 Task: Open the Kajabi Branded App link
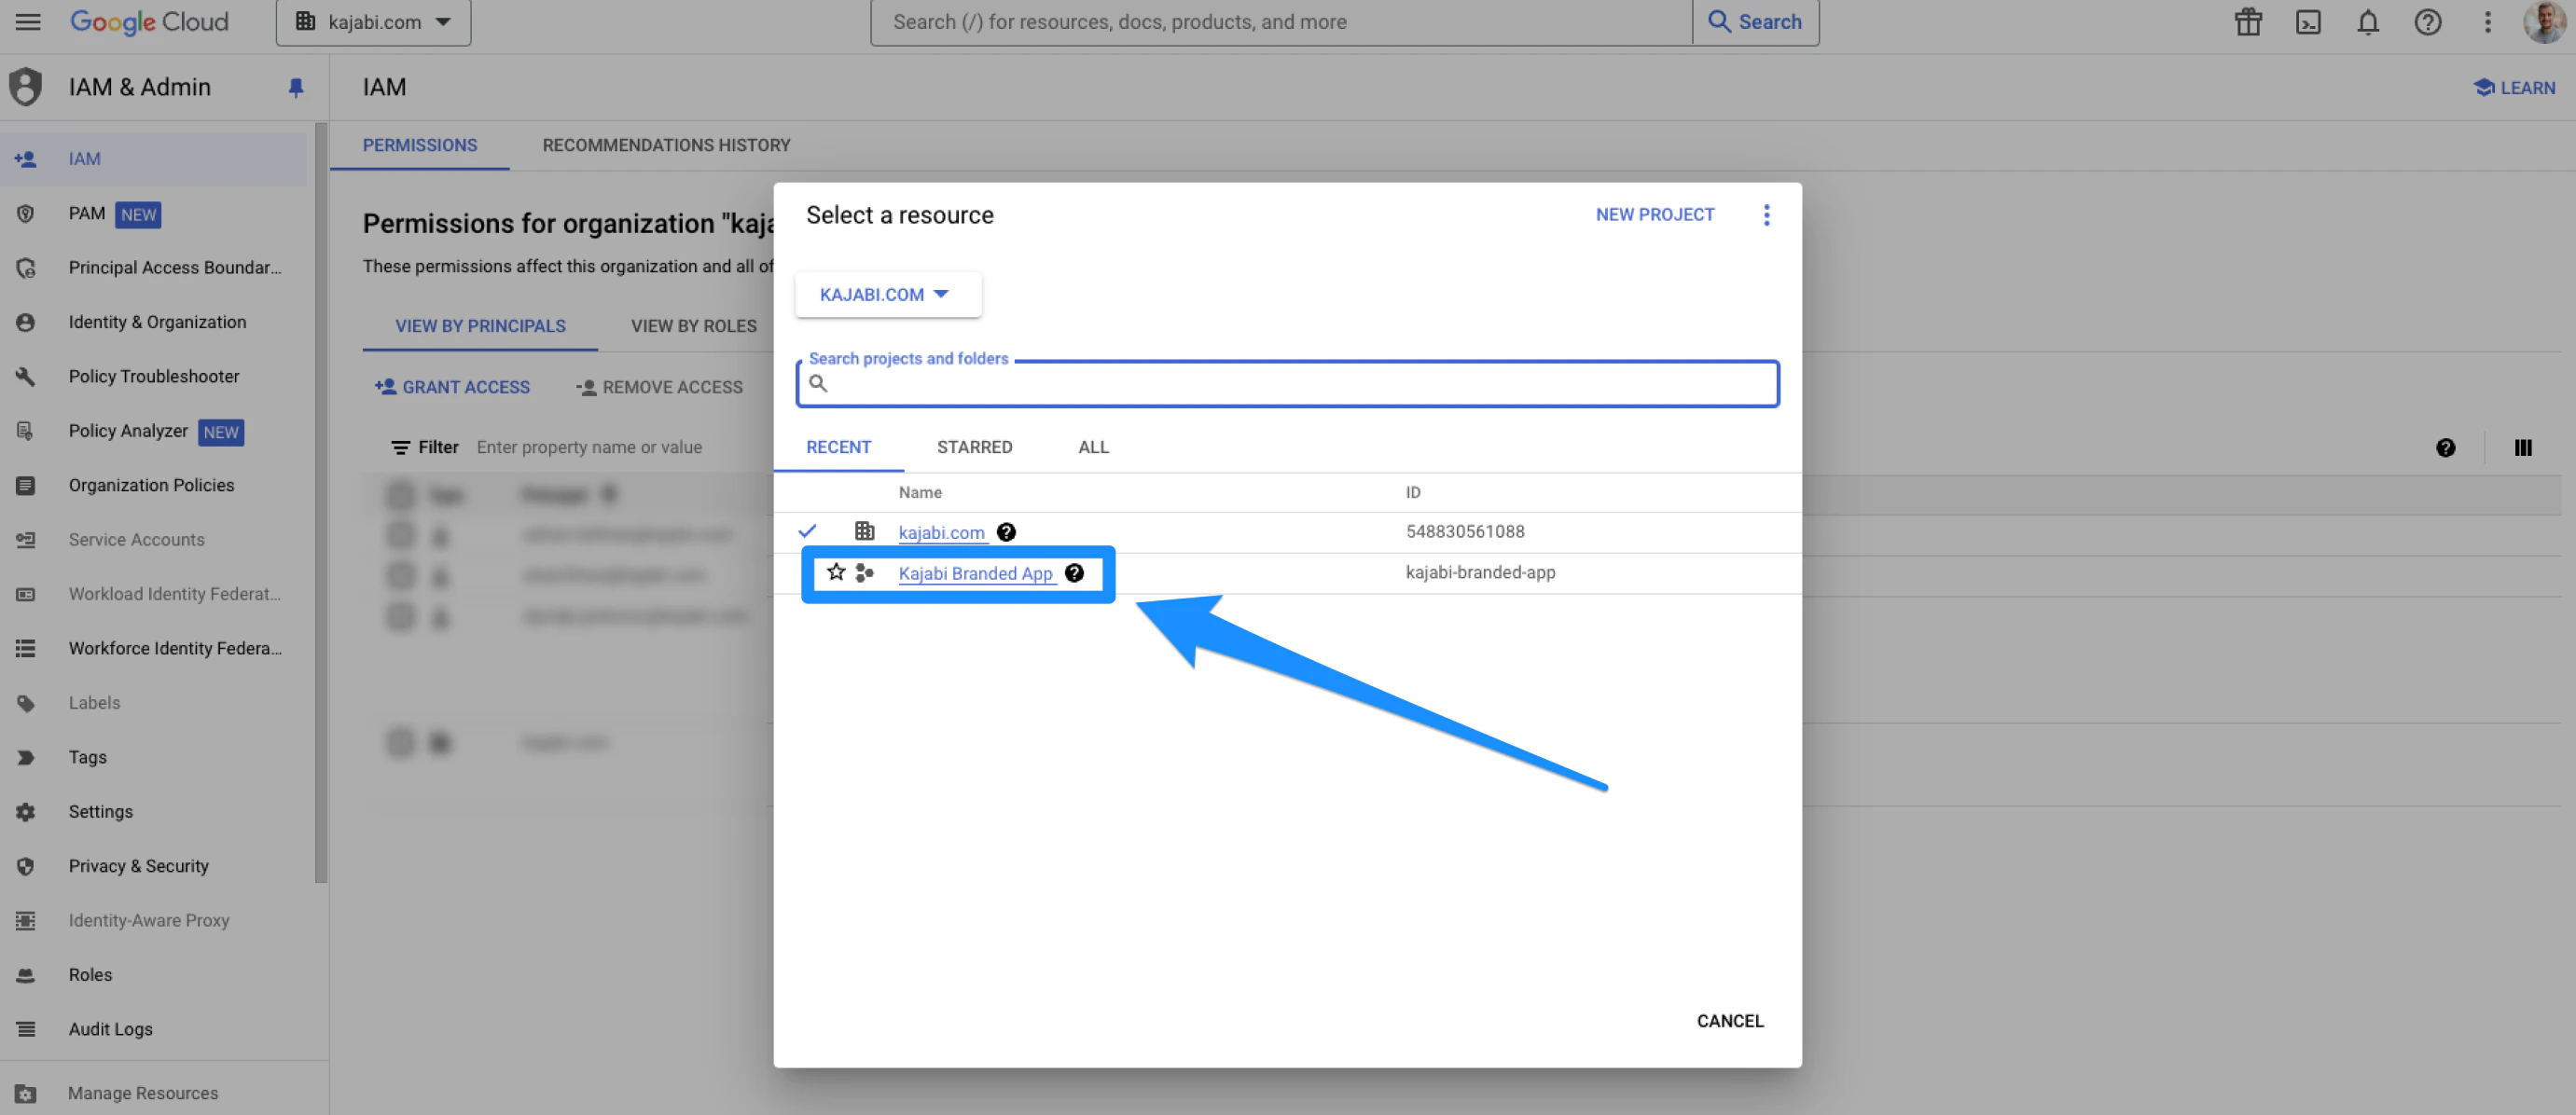975,573
